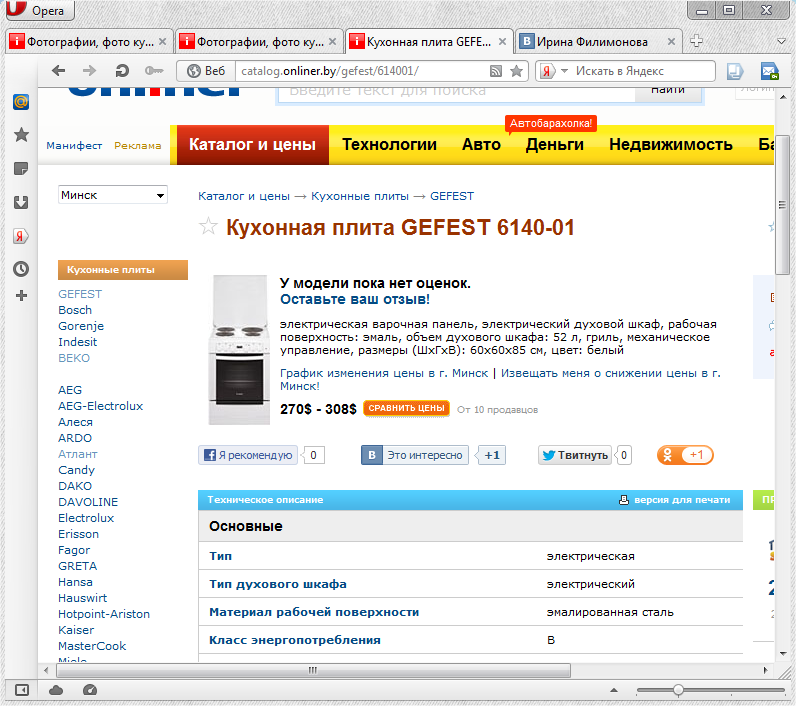Screen dimensions: 796x706
Task: Click the Тип духового шкафа parameter
Action: 278,584
